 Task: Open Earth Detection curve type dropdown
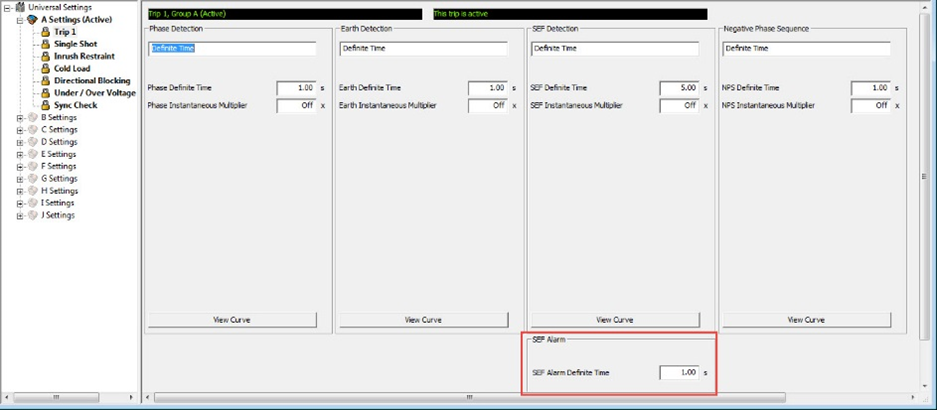click(423, 47)
